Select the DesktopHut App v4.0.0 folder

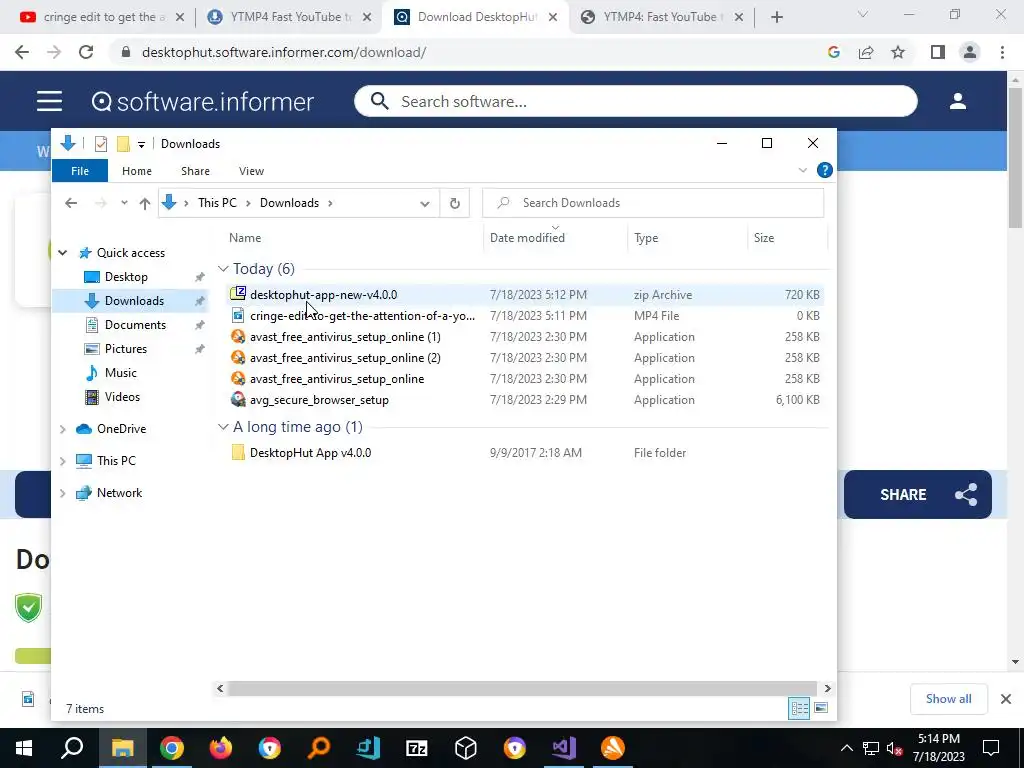click(x=525, y=453)
